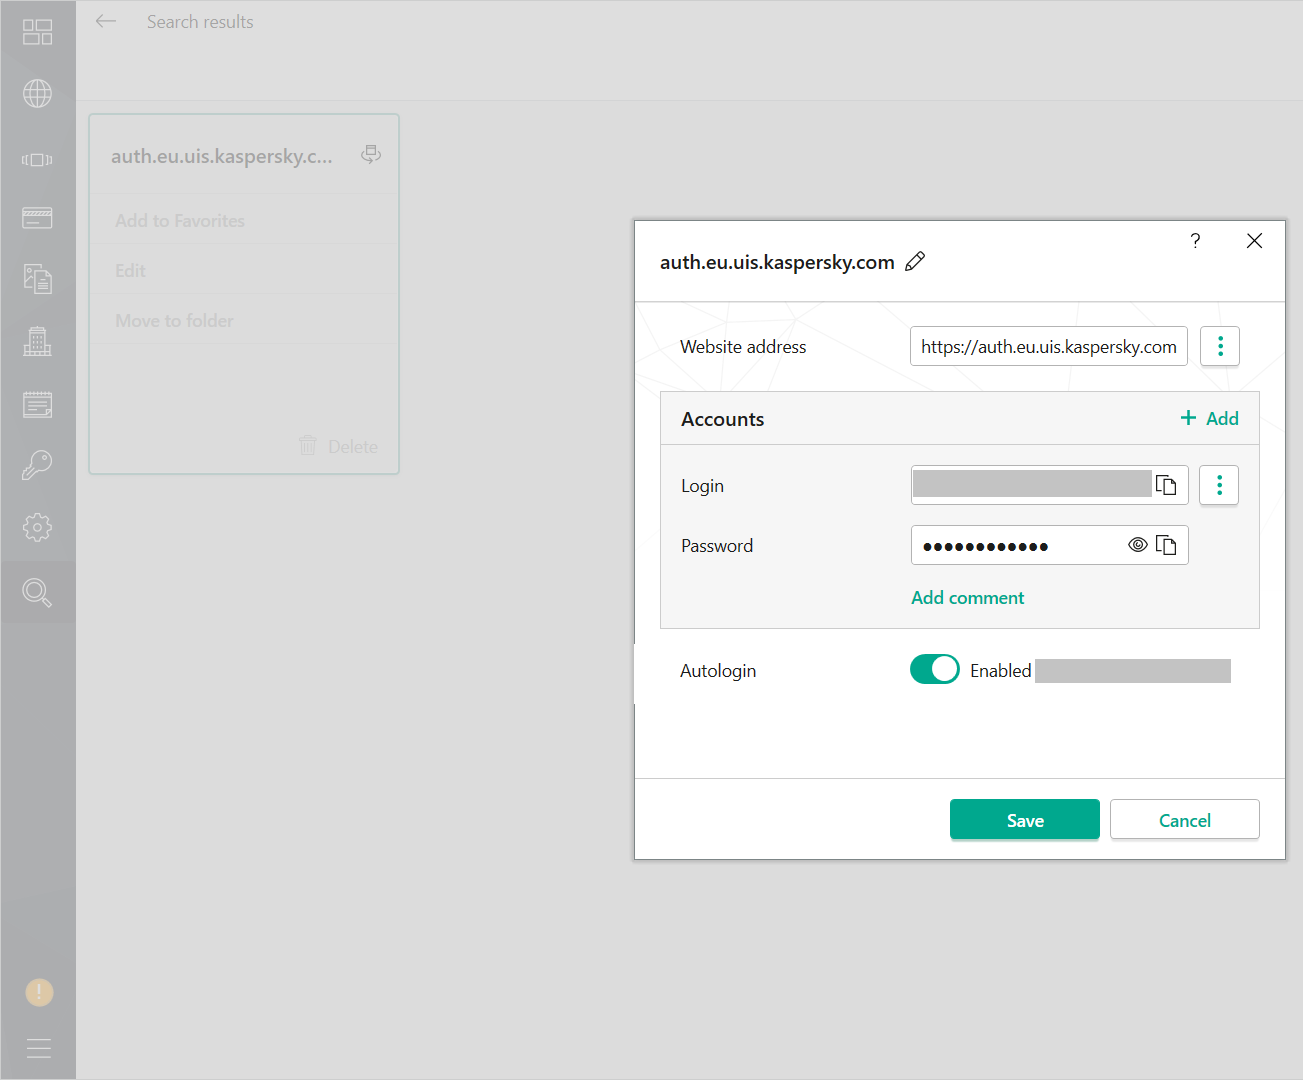This screenshot has height=1080, width=1303.
Task: Click the Website address input field
Action: point(1049,346)
